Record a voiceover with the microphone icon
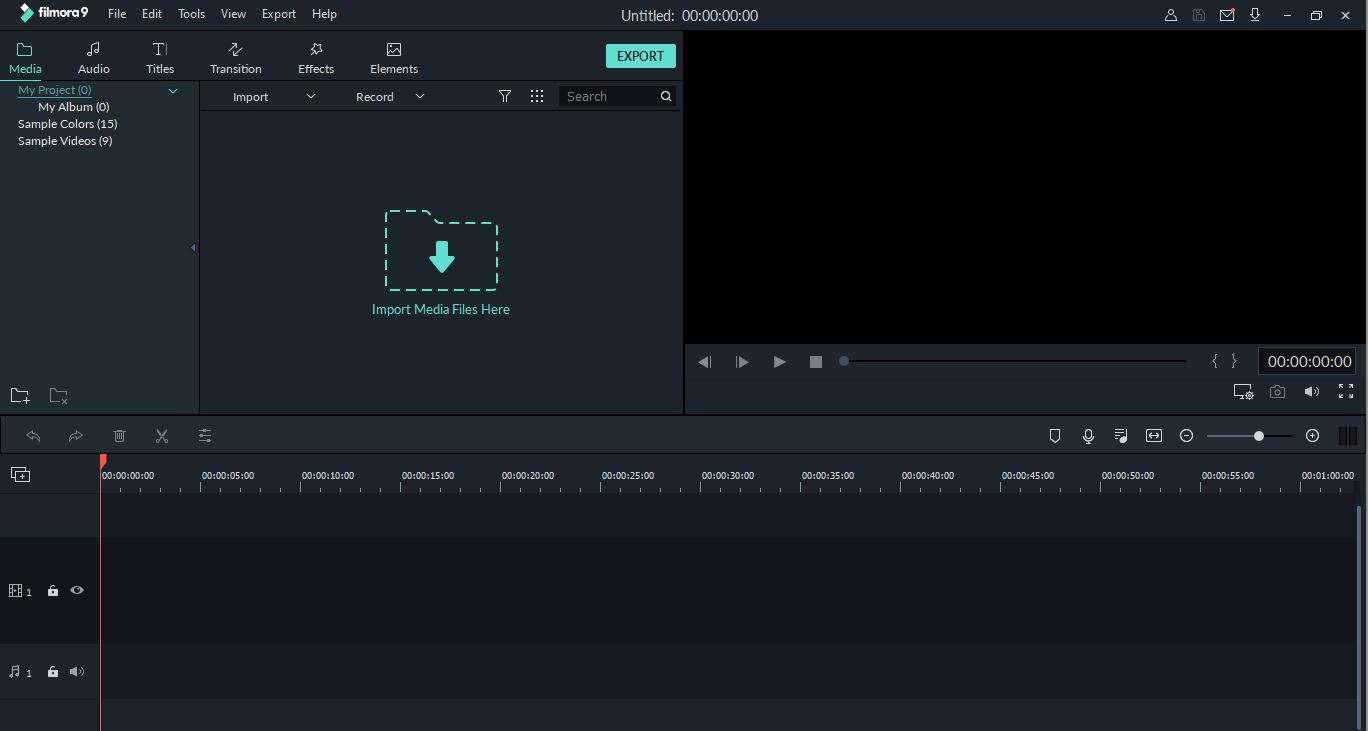This screenshot has width=1368, height=731. tap(1088, 435)
